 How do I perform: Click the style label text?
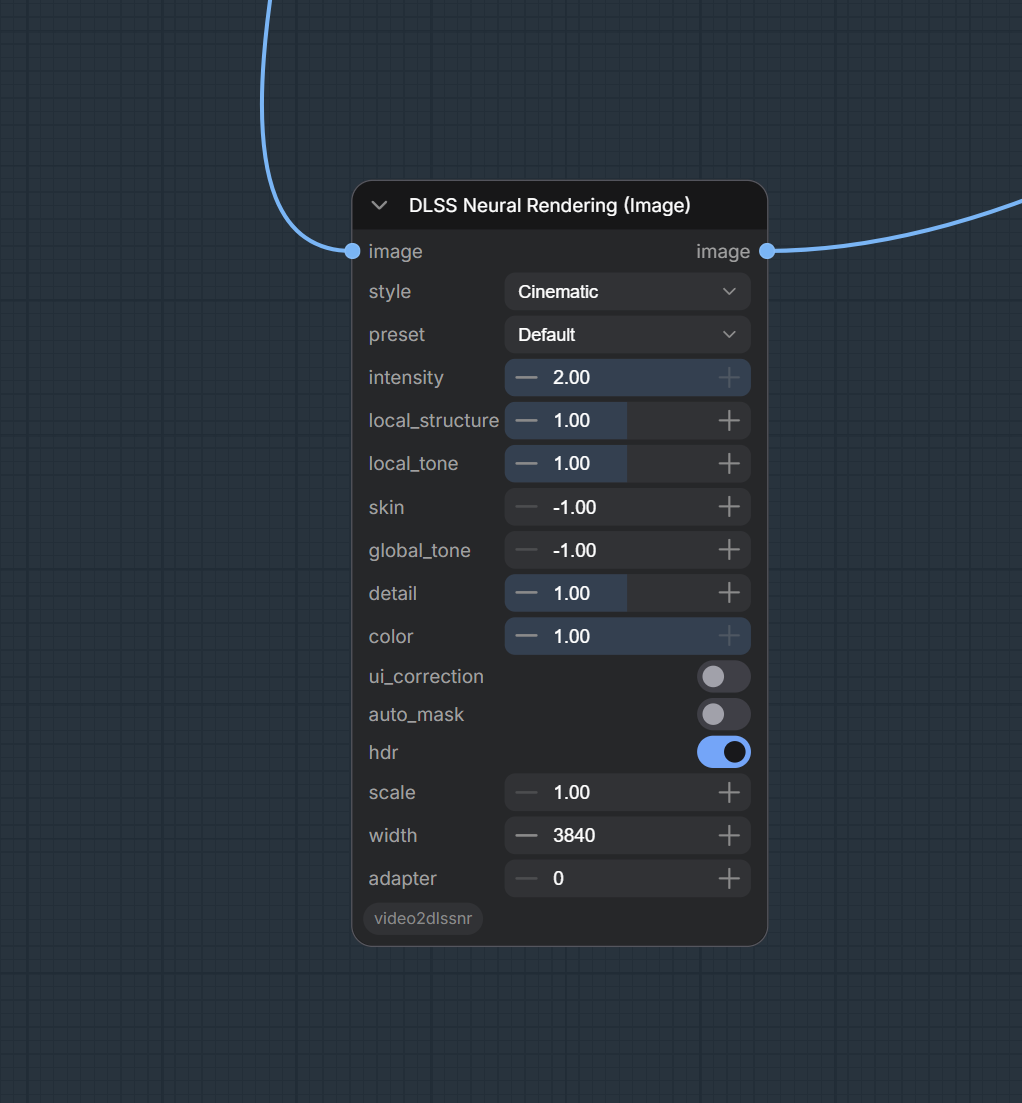(x=390, y=292)
